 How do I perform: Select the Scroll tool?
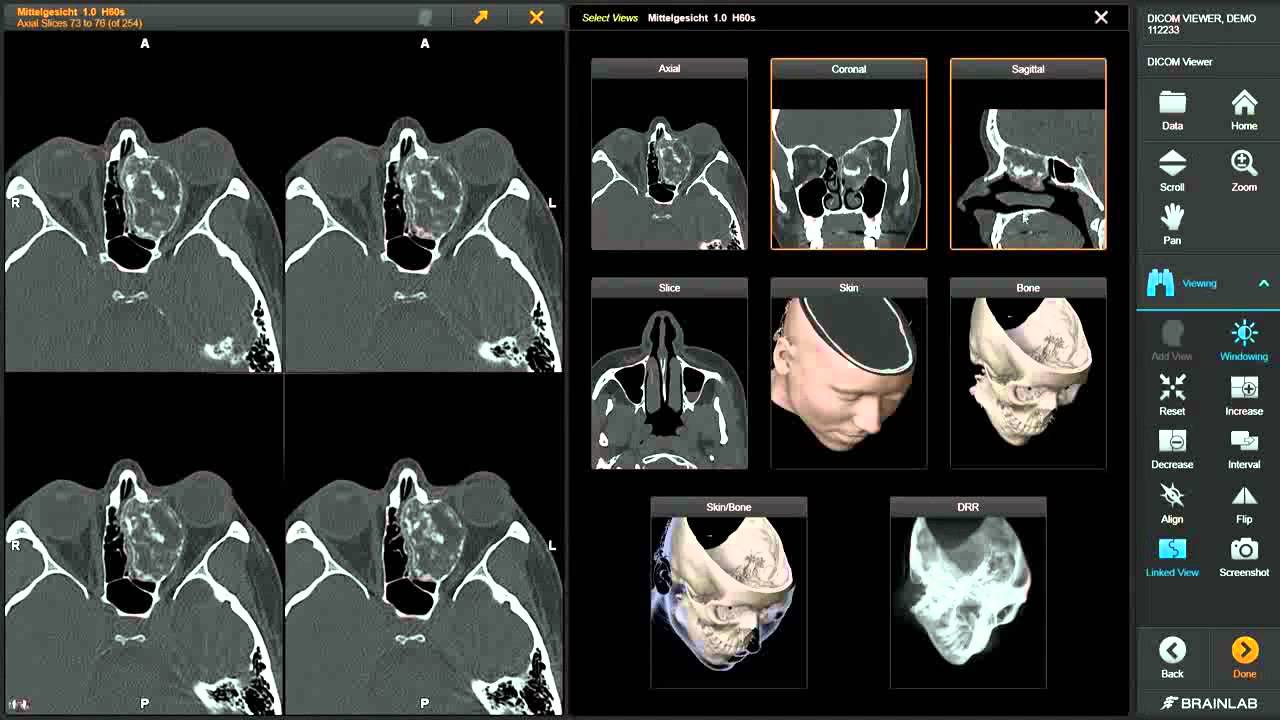pos(1172,171)
